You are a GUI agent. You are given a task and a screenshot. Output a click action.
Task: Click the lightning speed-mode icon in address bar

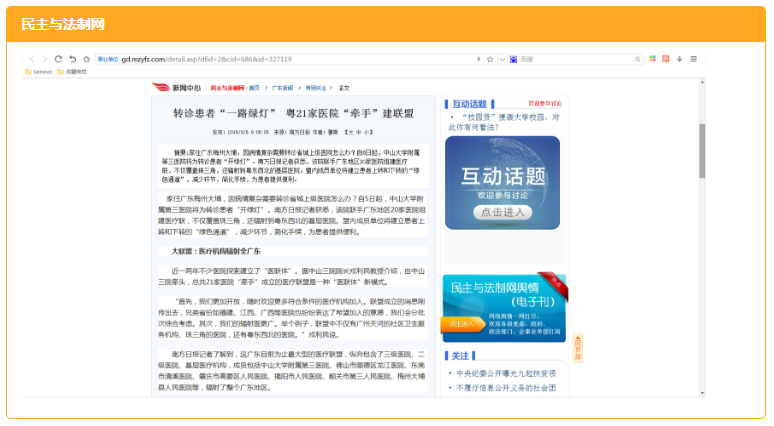(478, 59)
